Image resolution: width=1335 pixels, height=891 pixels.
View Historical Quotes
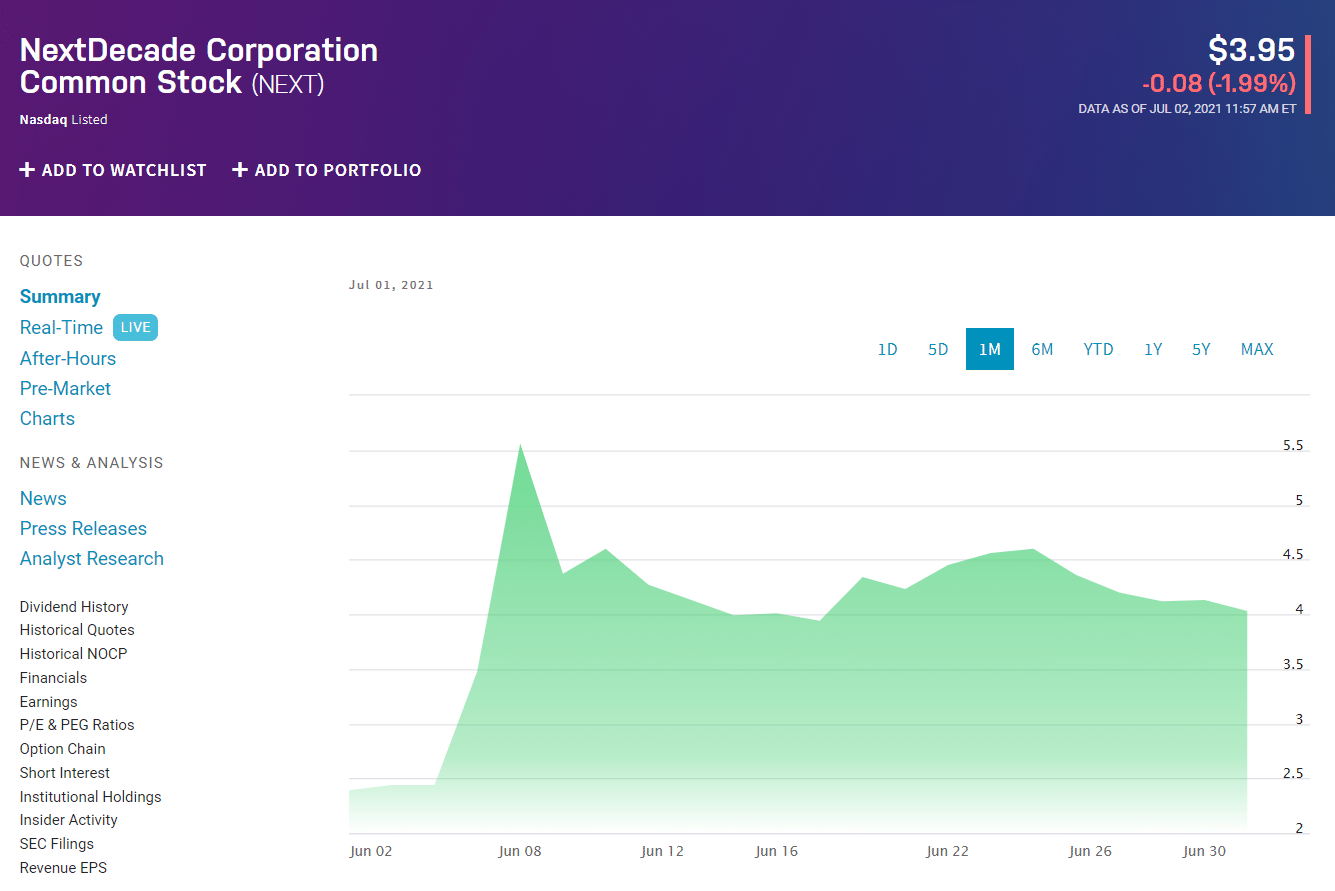[77, 630]
